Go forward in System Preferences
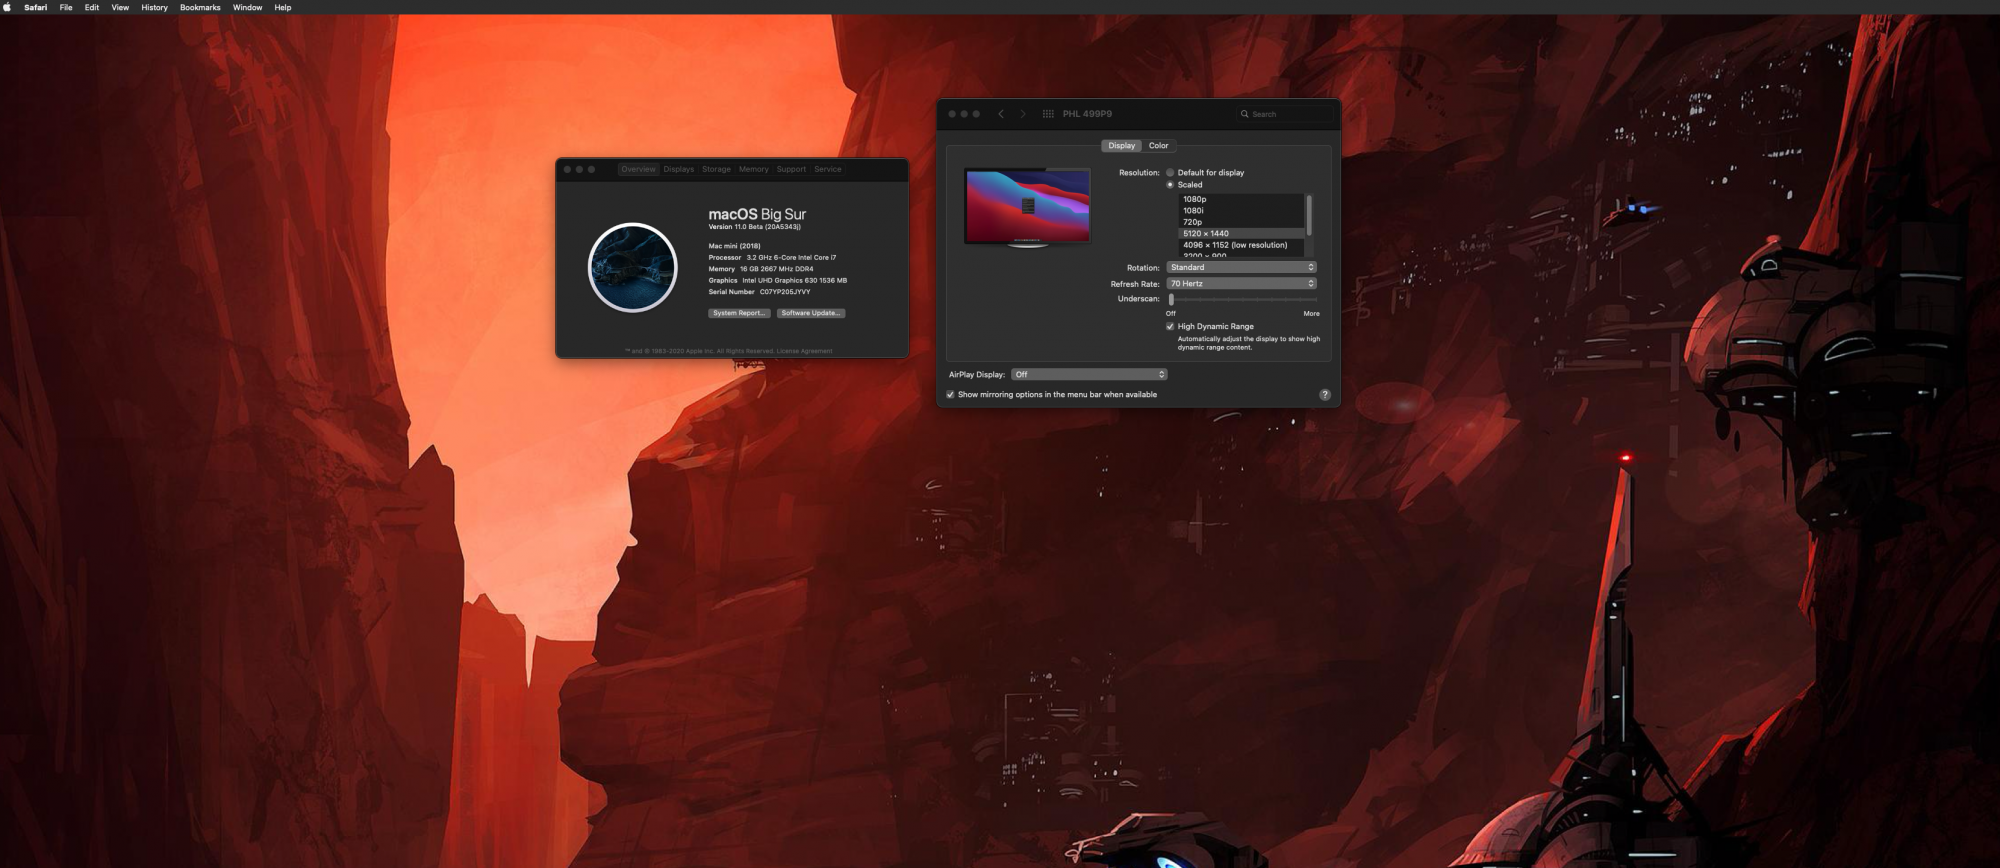Viewport: 2000px width, 868px height. point(1023,114)
